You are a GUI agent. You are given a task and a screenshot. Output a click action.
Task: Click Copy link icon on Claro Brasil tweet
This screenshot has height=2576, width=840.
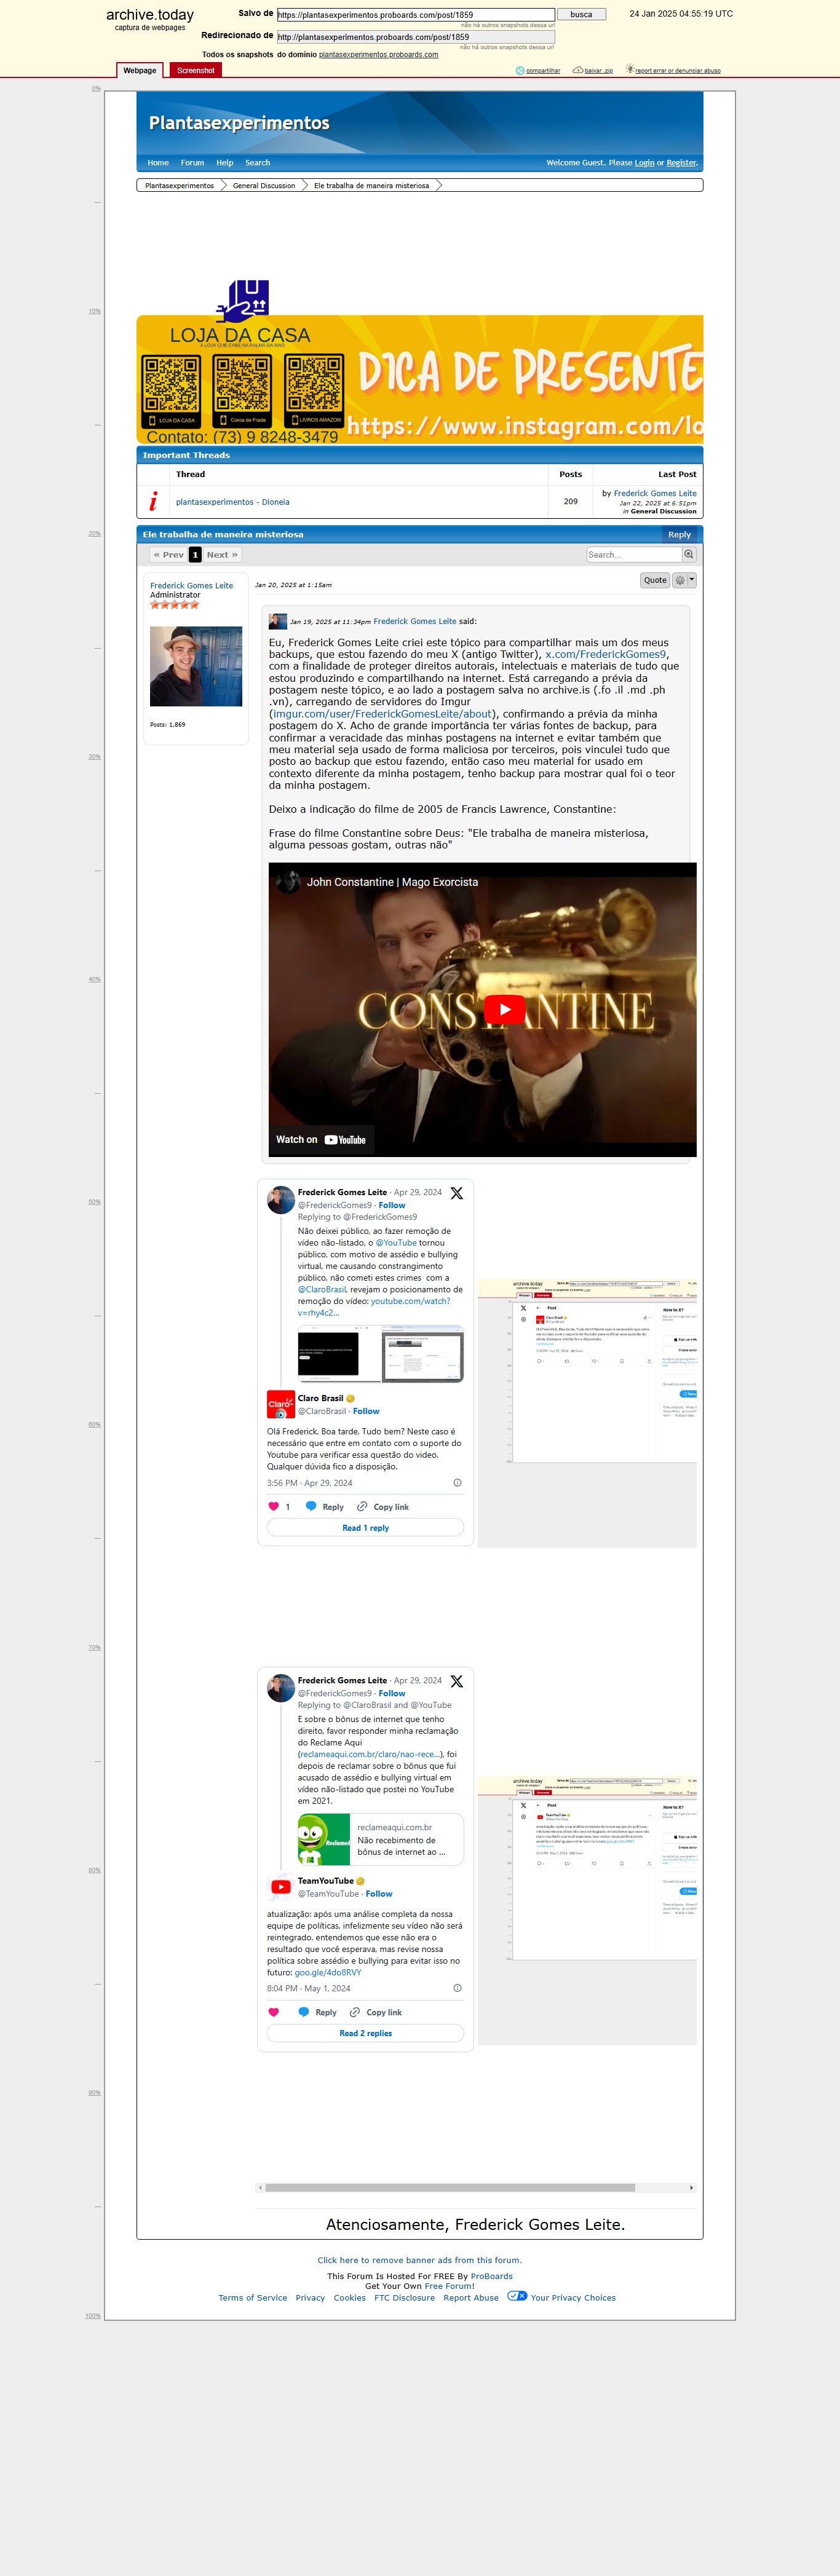(x=362, y=1507)
